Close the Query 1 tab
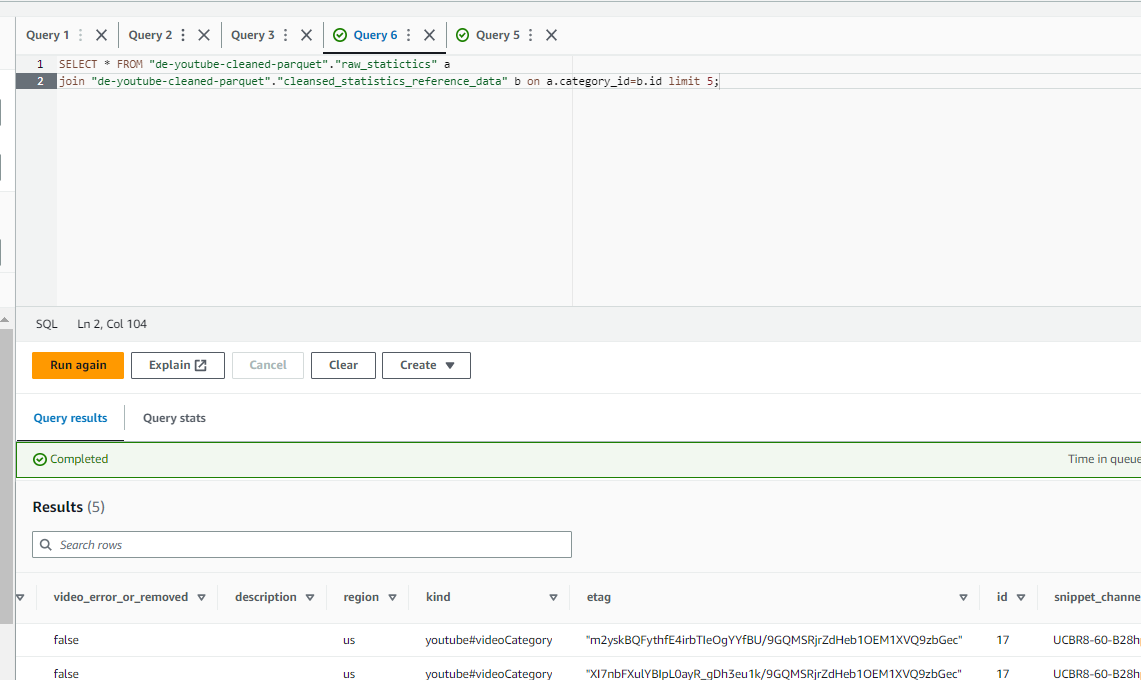The height and width of the screenshot is (680, 1141). [100, 34]
